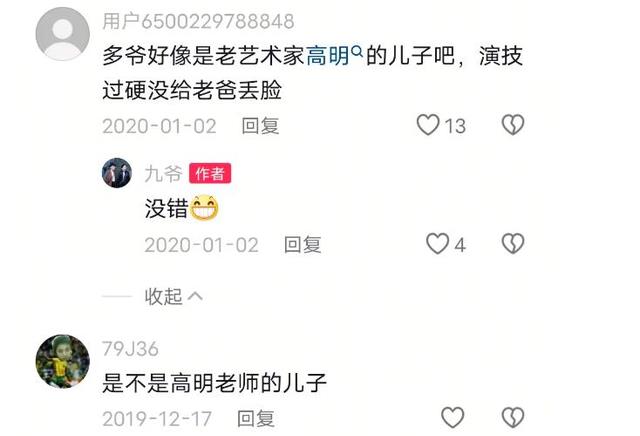Like the comment by 79J36
The height and width of the screenshot is (436, 640).
[453, 417]
